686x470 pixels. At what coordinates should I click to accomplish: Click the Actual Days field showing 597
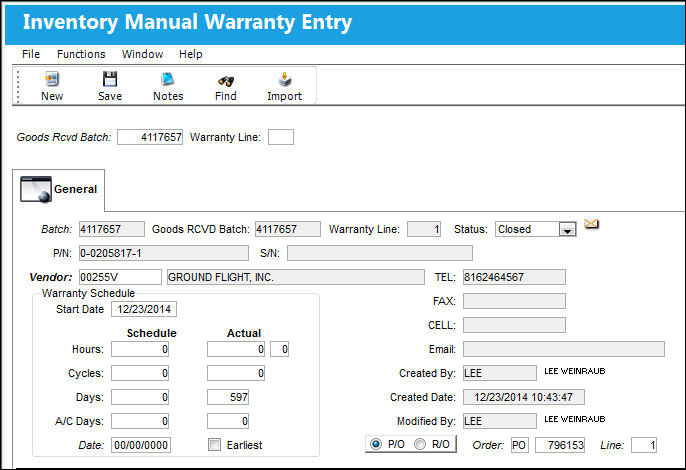pos(228,397)
